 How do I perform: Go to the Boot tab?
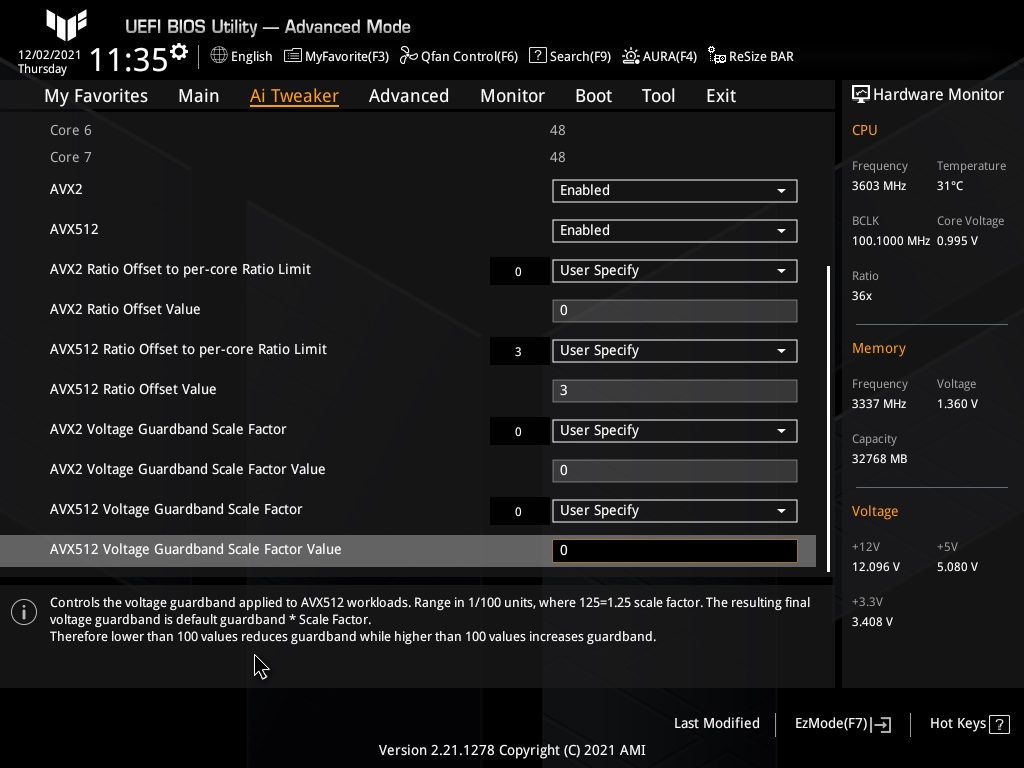tap(594, 96)
